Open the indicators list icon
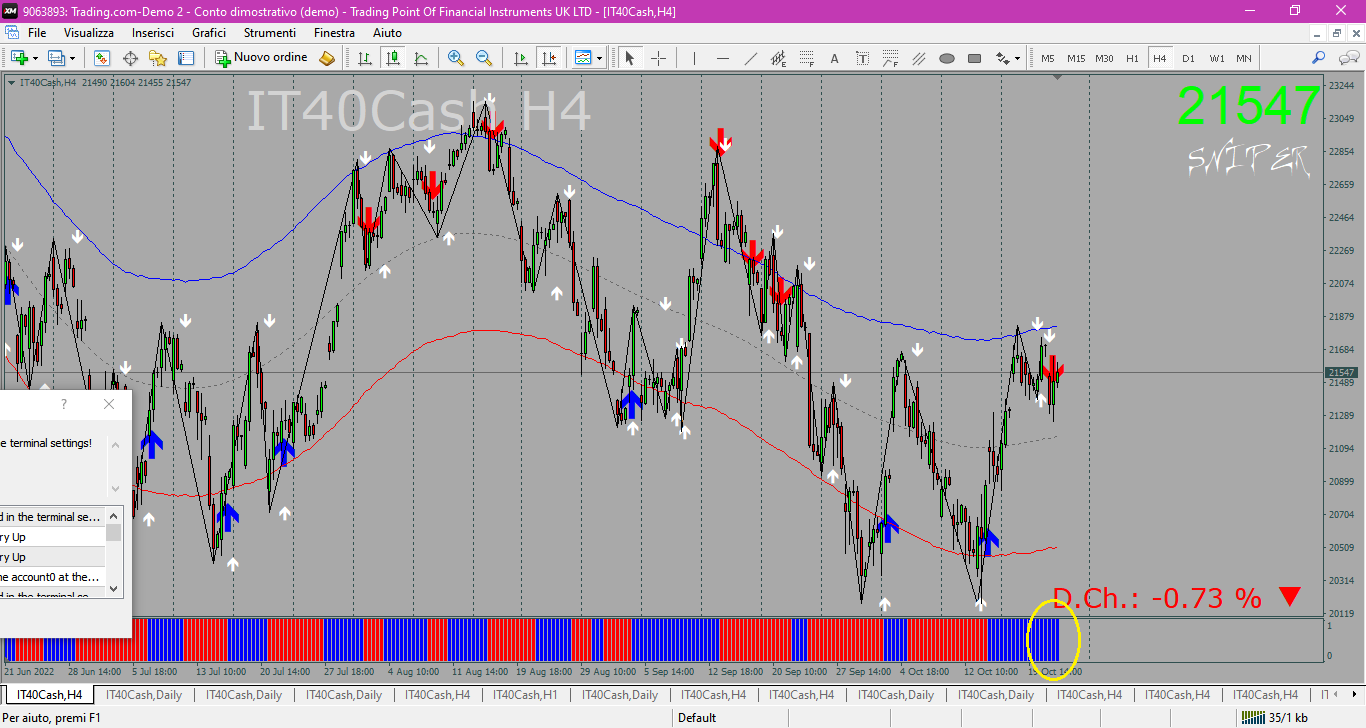Screen dimensions: 1366x728 tap(583, 58)
